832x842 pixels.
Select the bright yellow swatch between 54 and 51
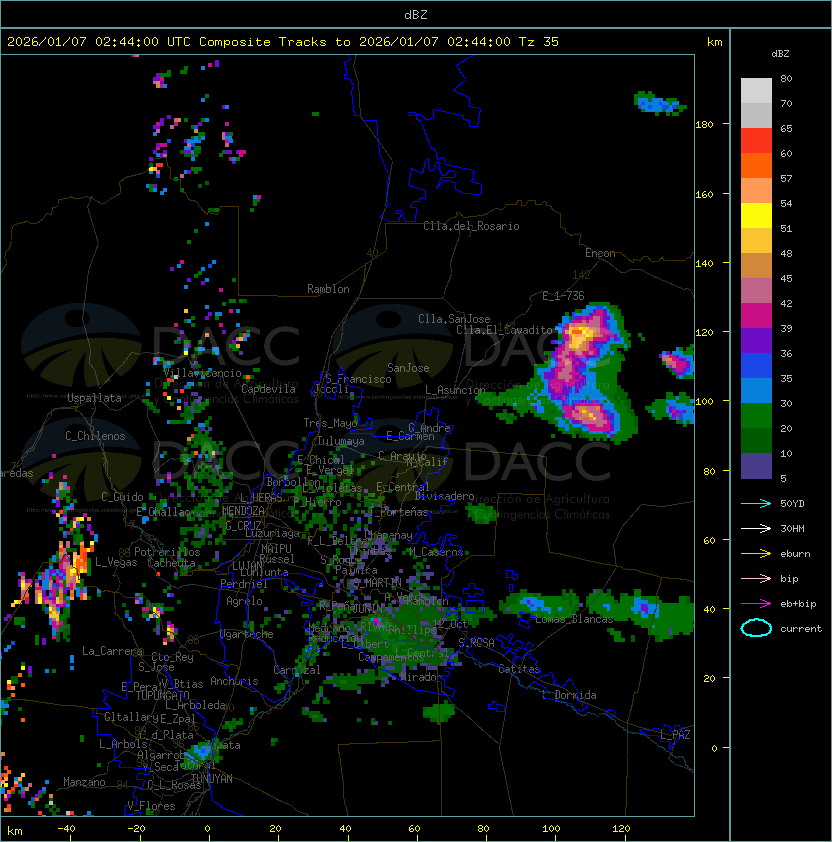756,216
